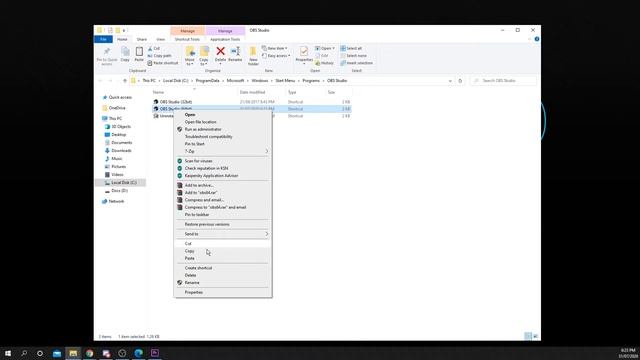Image resolution: width=640 pixels, height=360 pixels.
Task: Switch to the large icons view button
Action: tap(536, 336)
